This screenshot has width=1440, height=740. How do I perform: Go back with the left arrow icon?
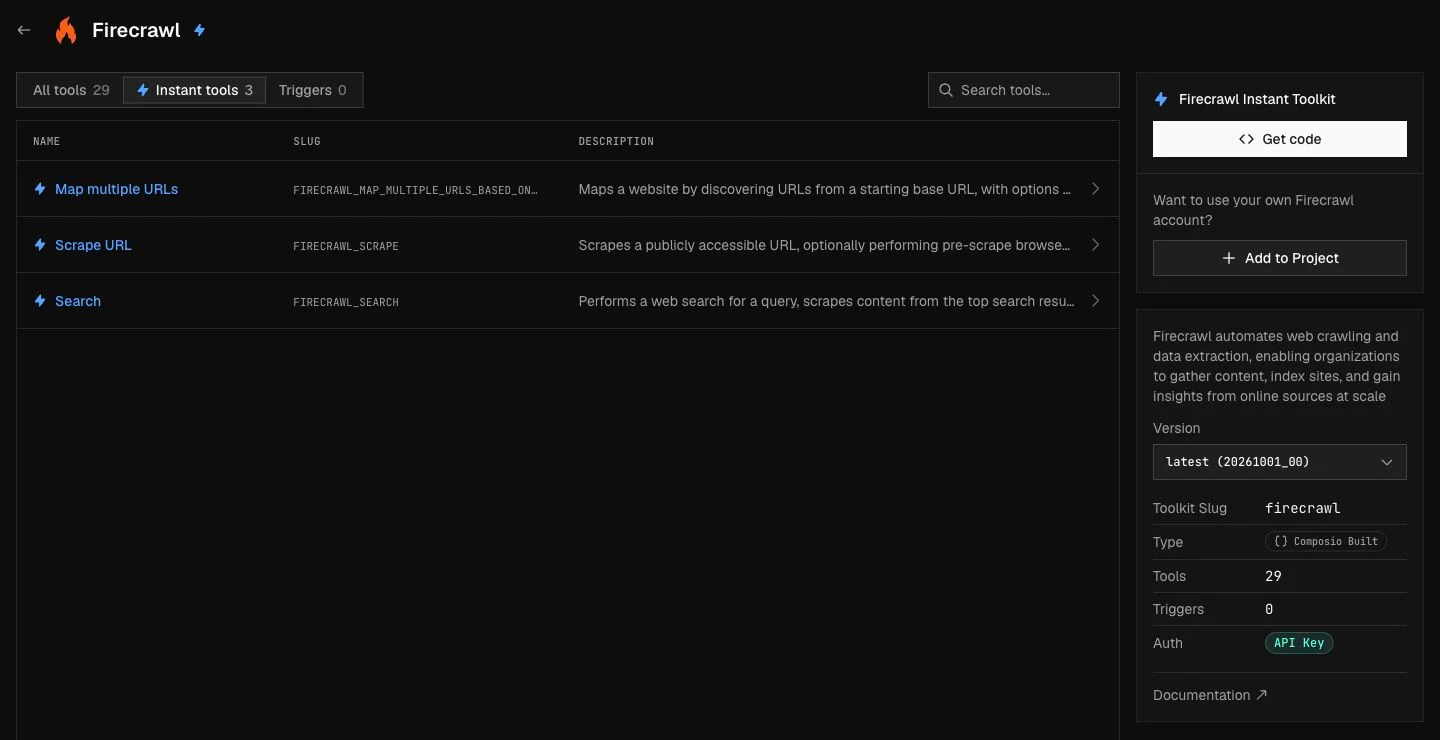pyautogui.click(x=24, y=30)
